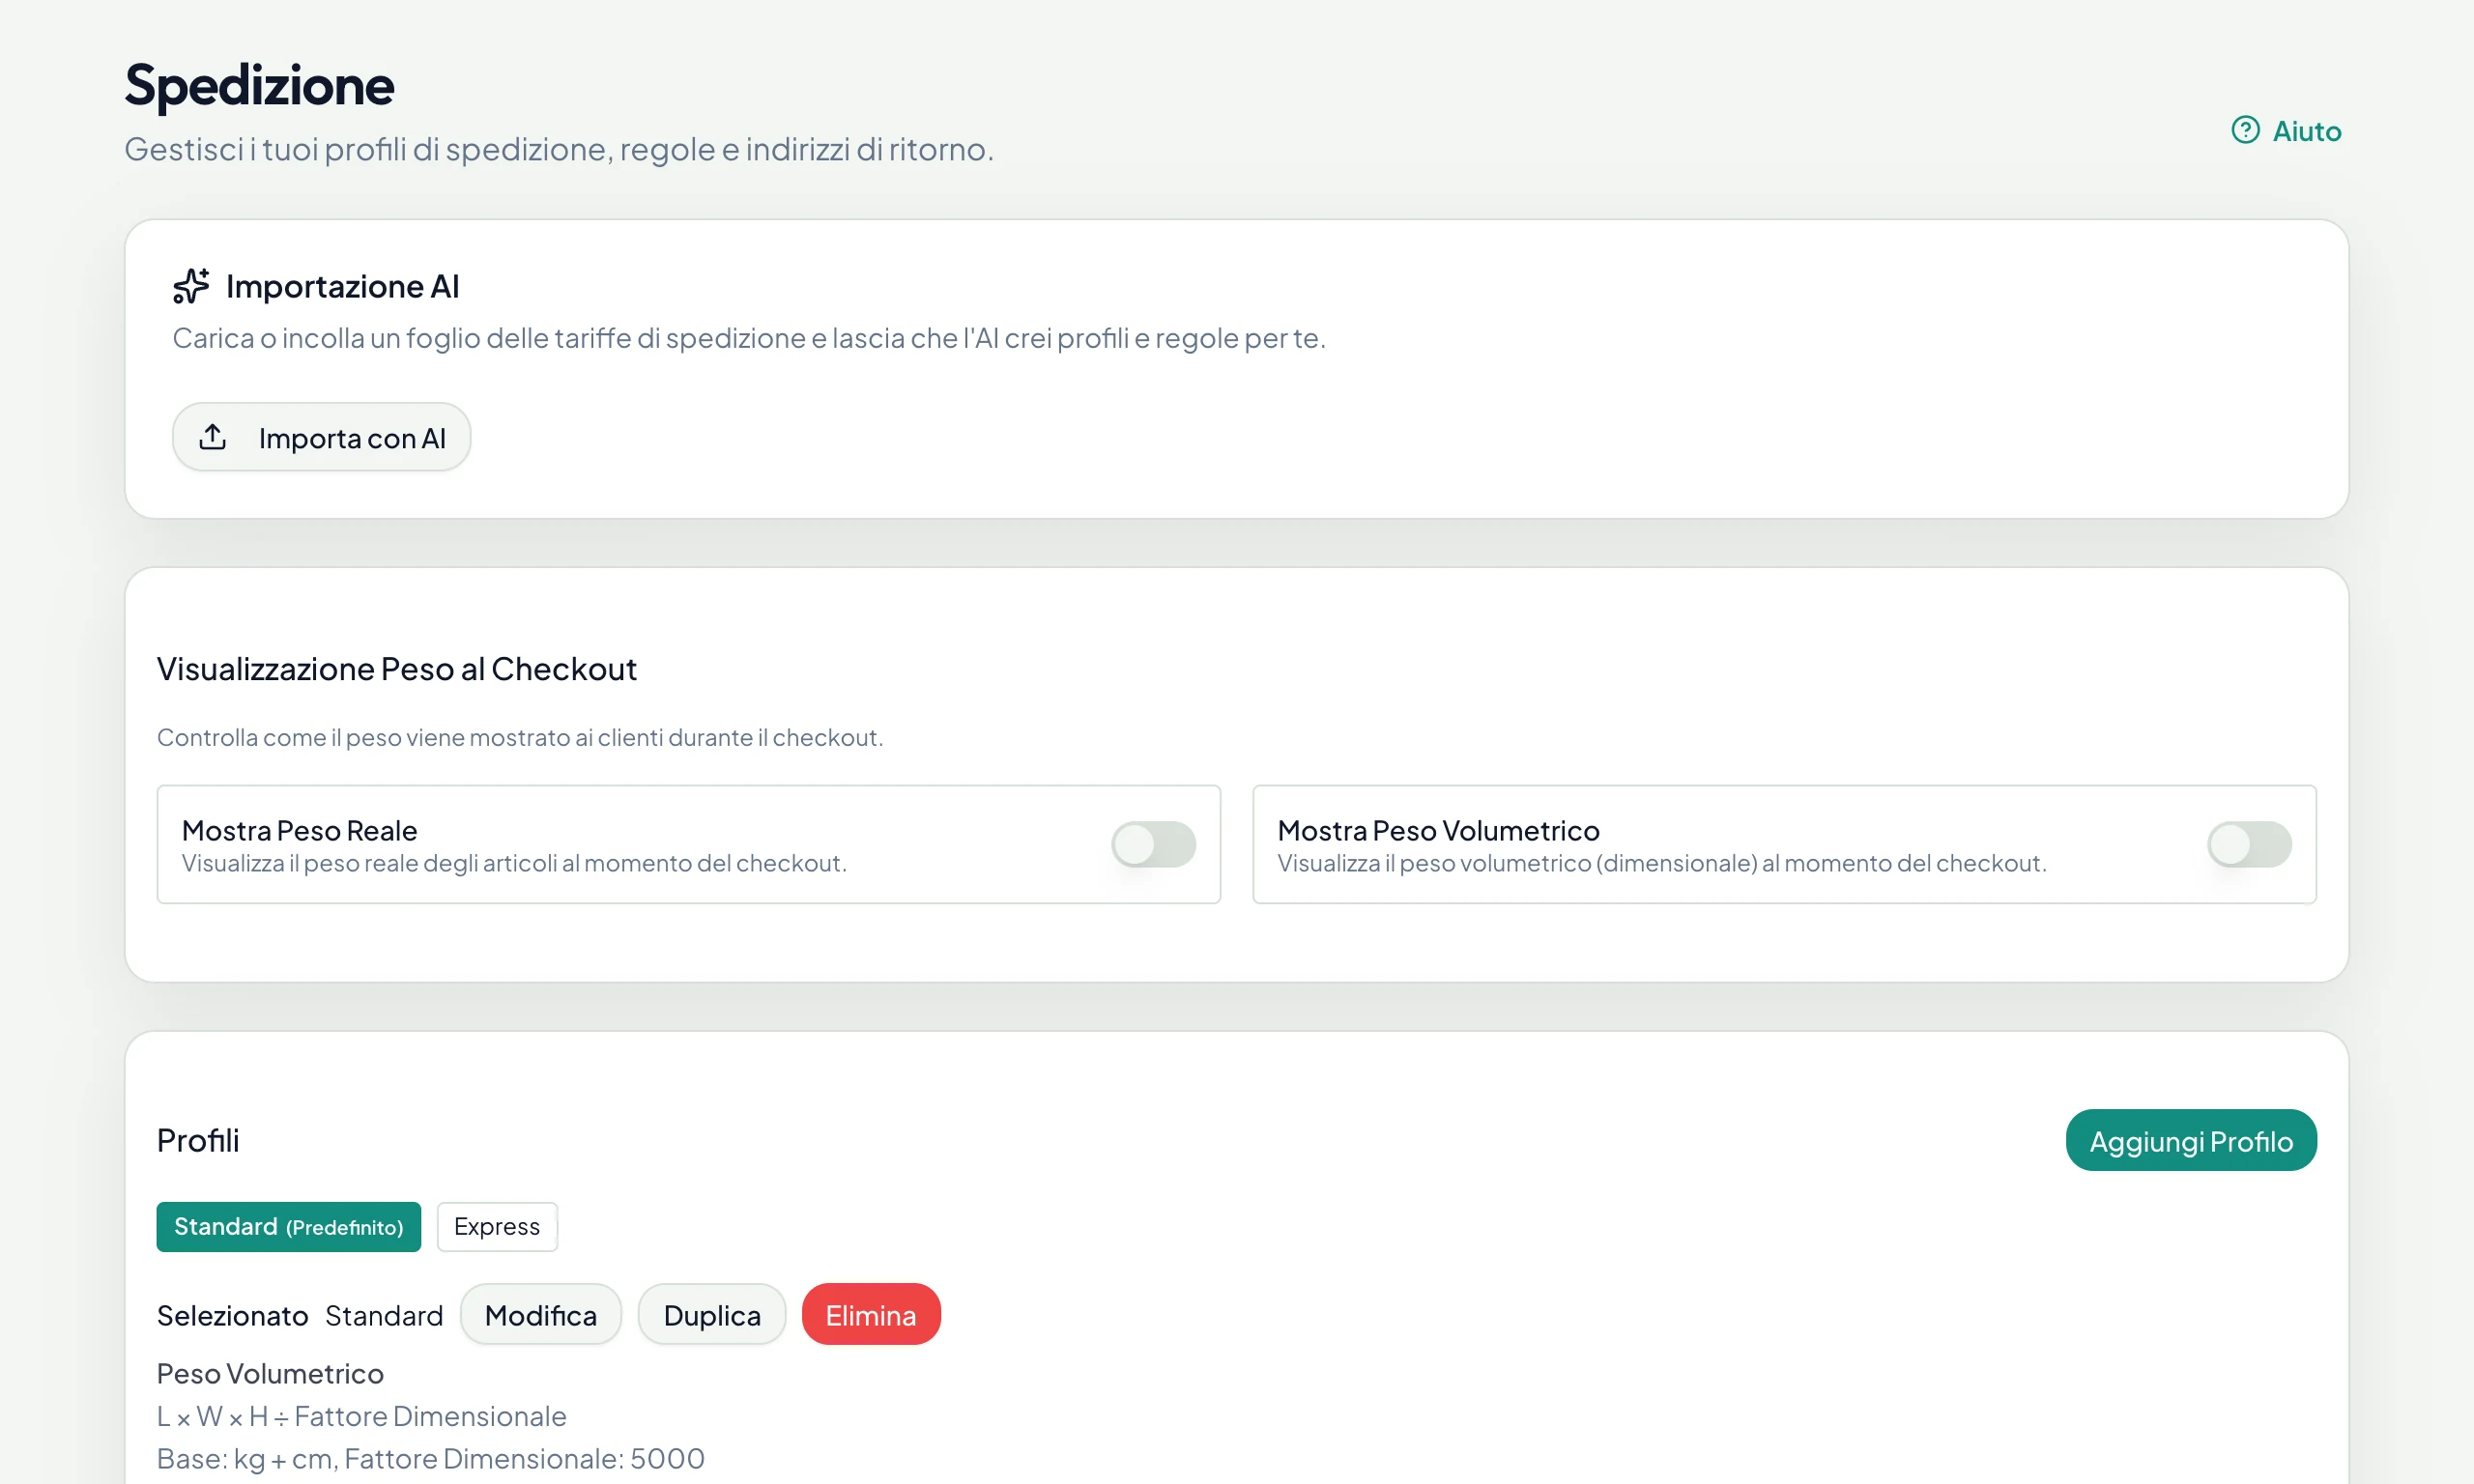Click the upload icon in Importa con AI

point(213,437)
